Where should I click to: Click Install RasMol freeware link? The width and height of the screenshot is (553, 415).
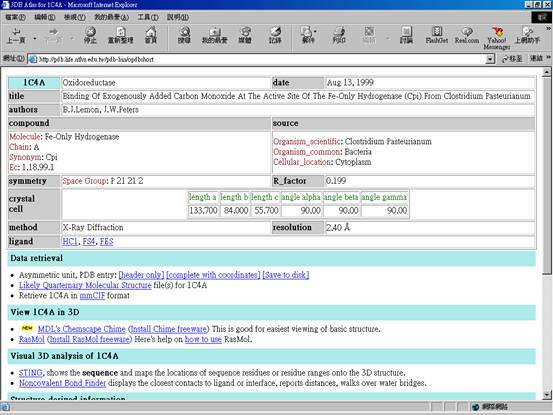tap(89, 339)
